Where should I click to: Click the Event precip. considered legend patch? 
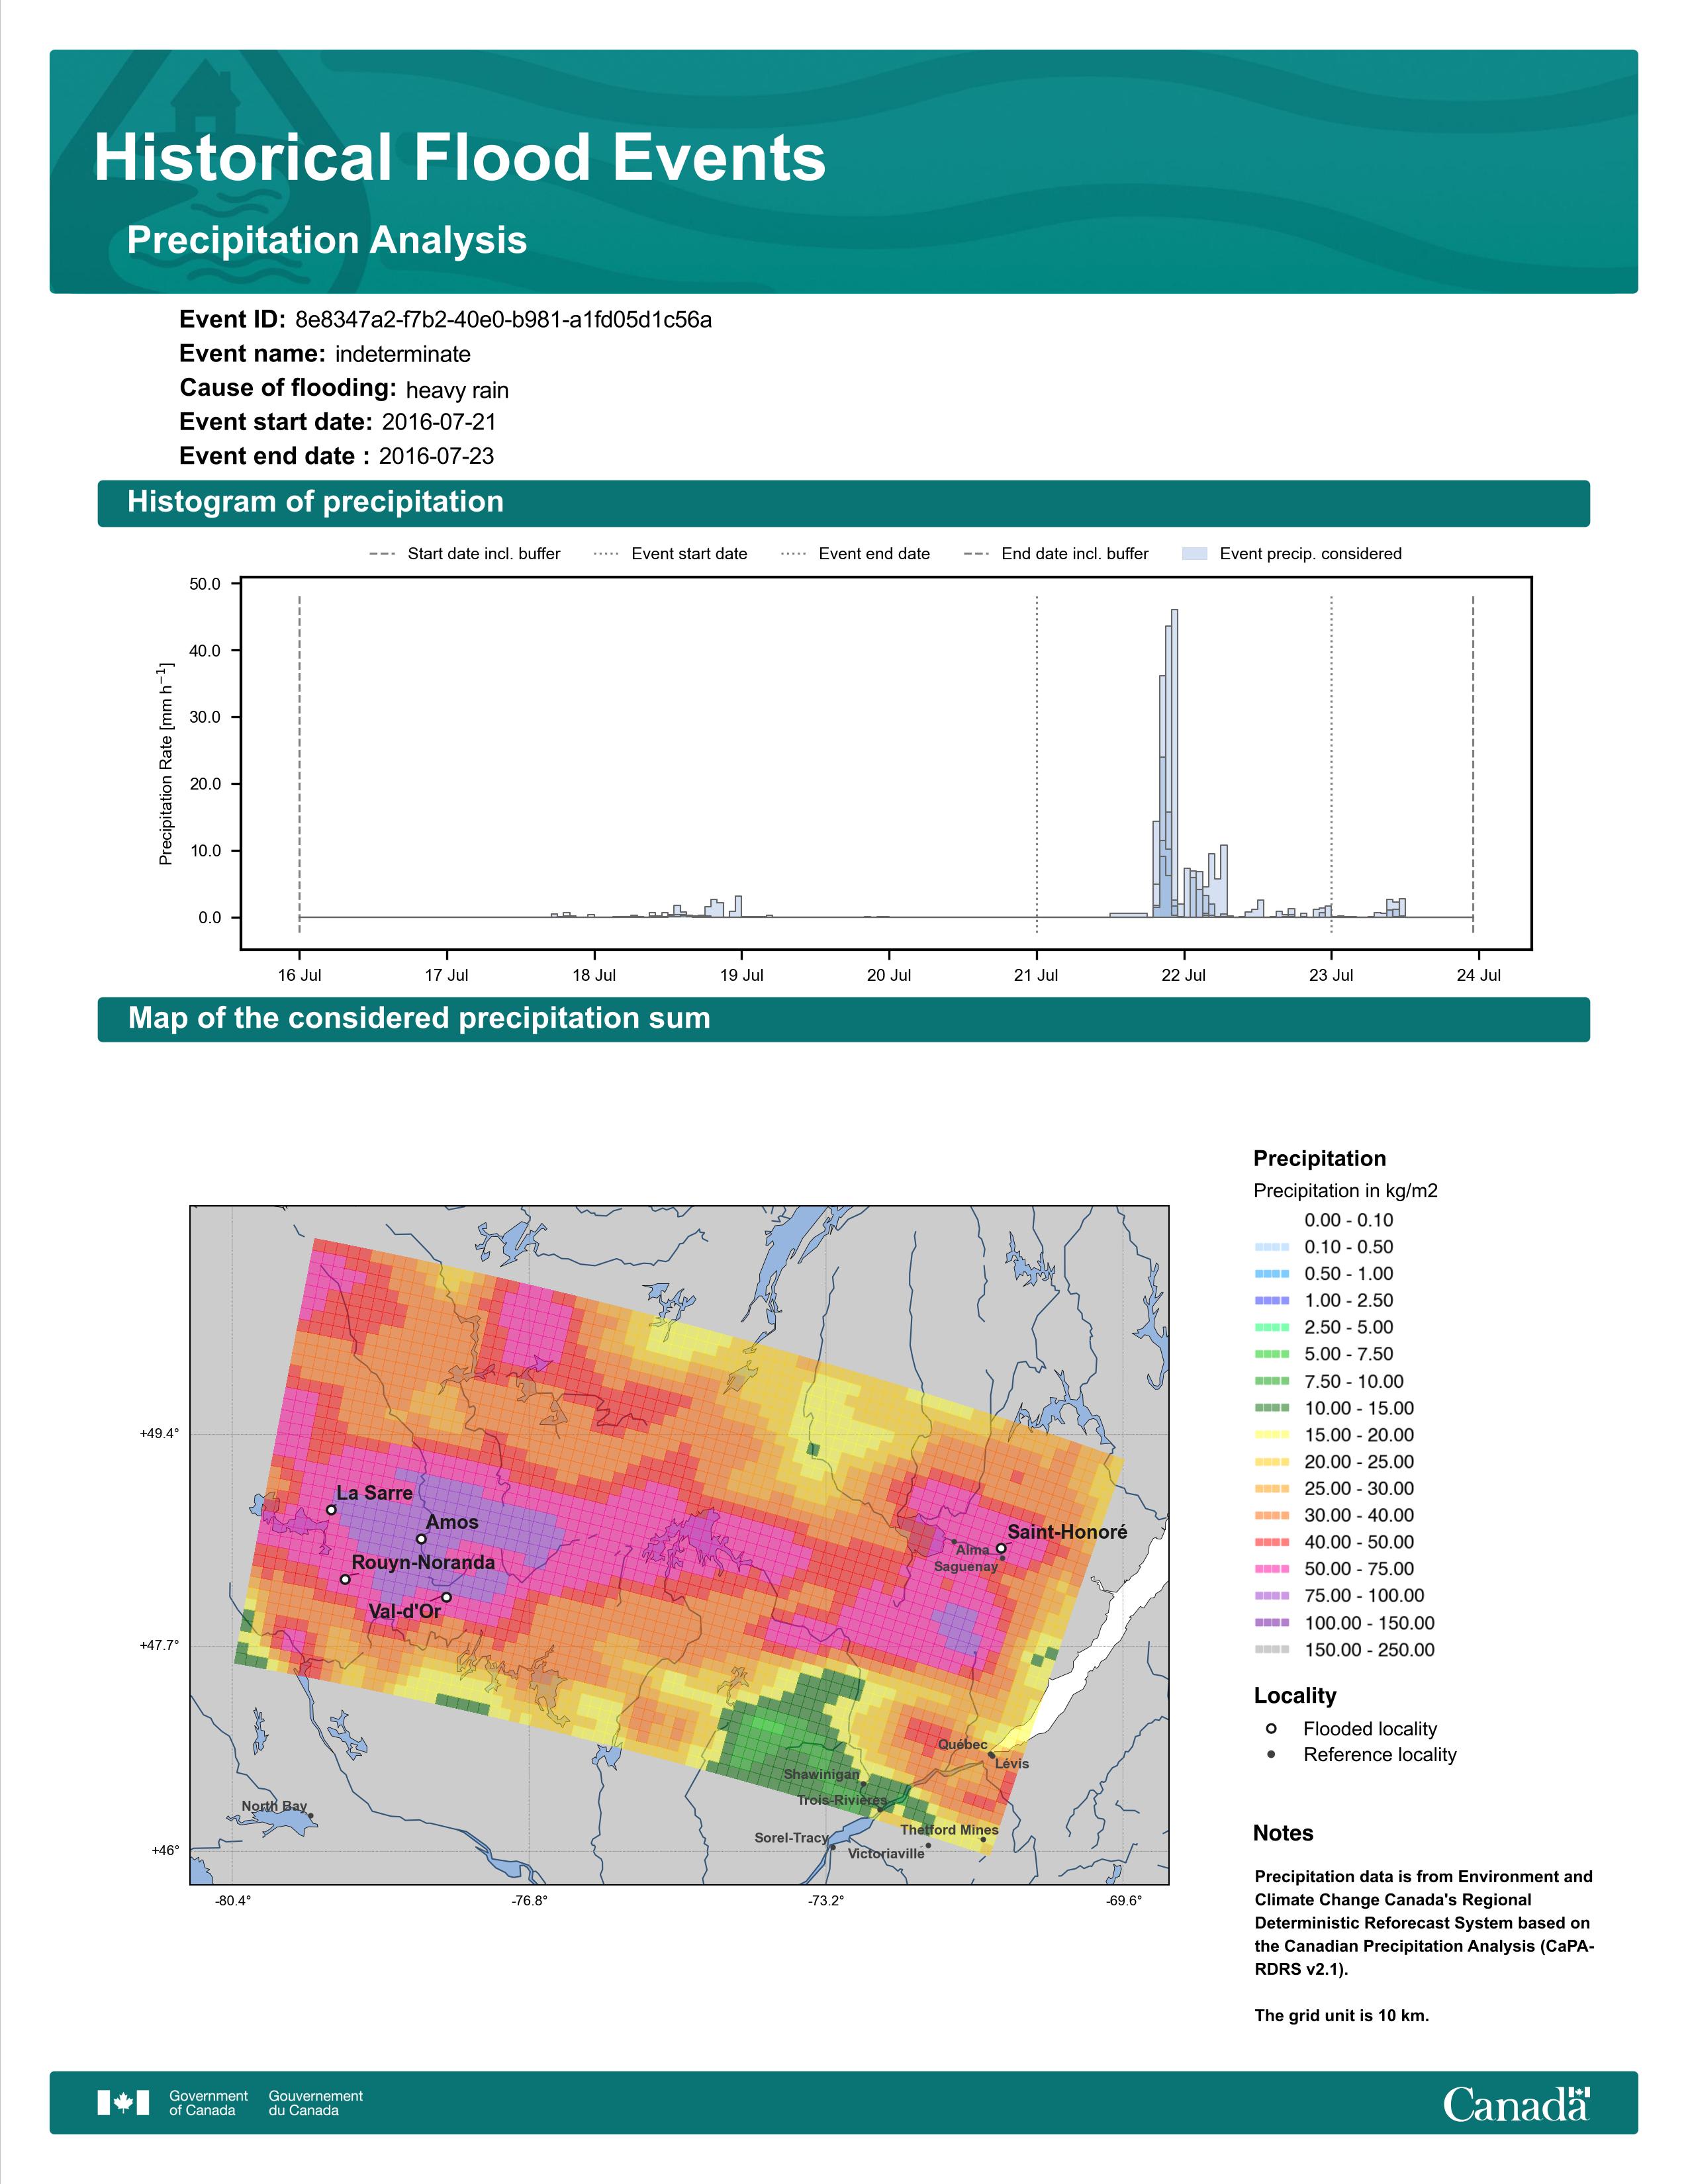pyautogui.click(x=1195, y=553)
